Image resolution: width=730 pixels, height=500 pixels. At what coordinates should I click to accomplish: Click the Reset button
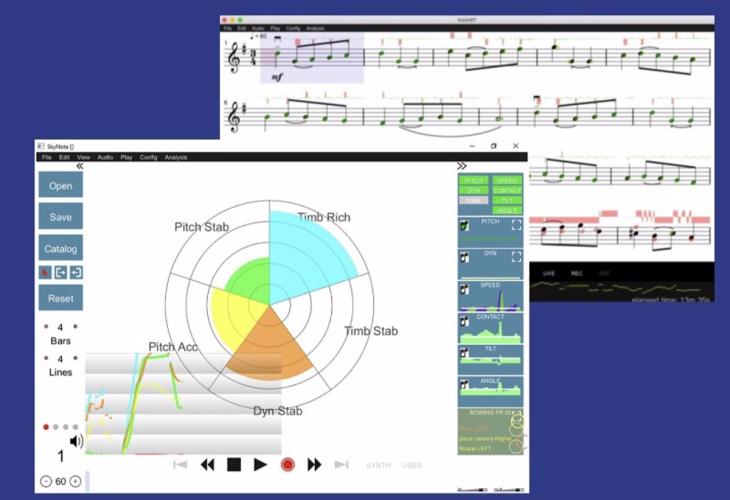pyautogui.click(x=61, y=298)
